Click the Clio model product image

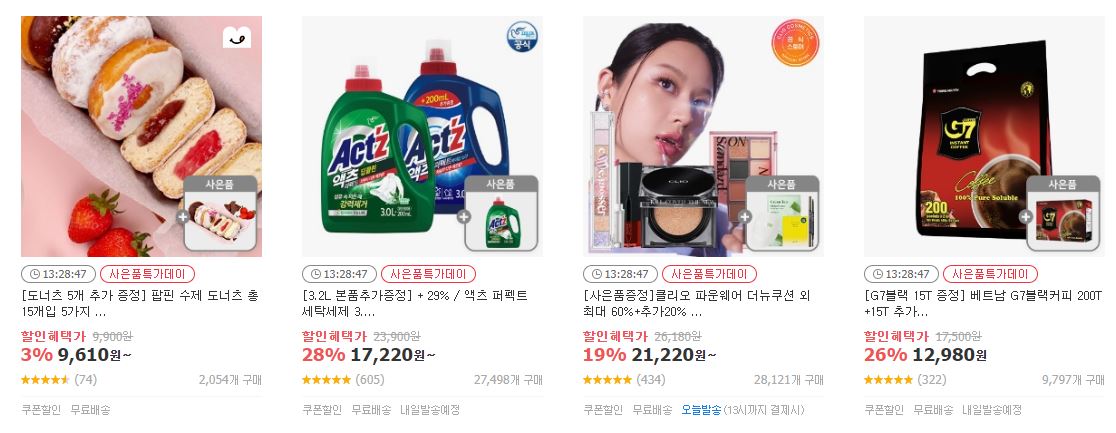[x=703, y=136]
